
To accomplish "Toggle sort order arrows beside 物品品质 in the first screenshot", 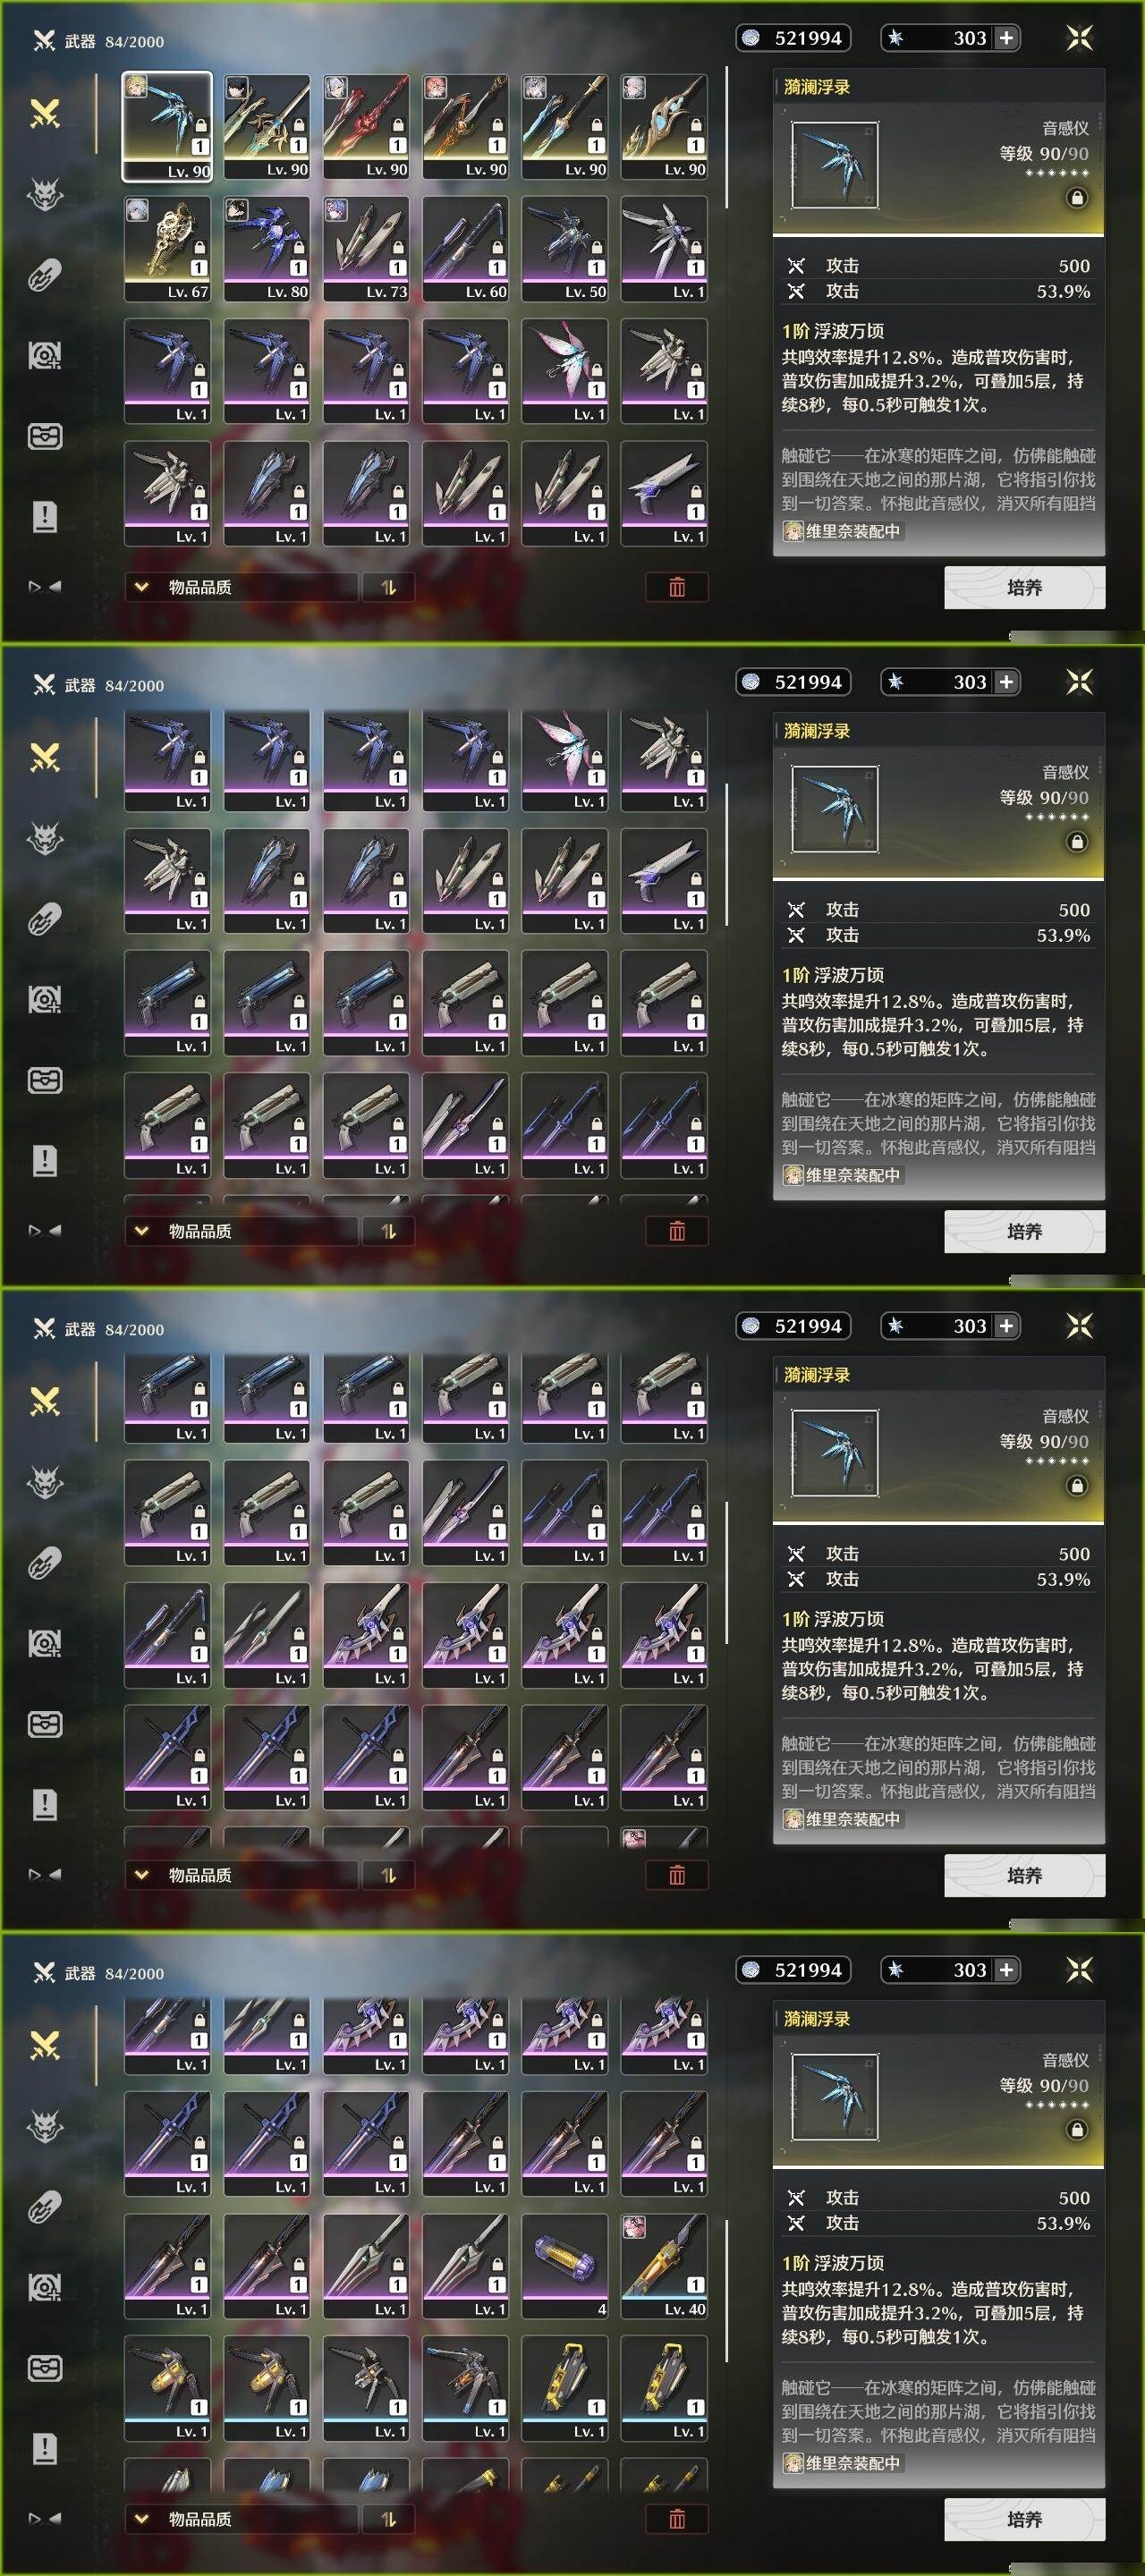I will click(x=388, y=587).
